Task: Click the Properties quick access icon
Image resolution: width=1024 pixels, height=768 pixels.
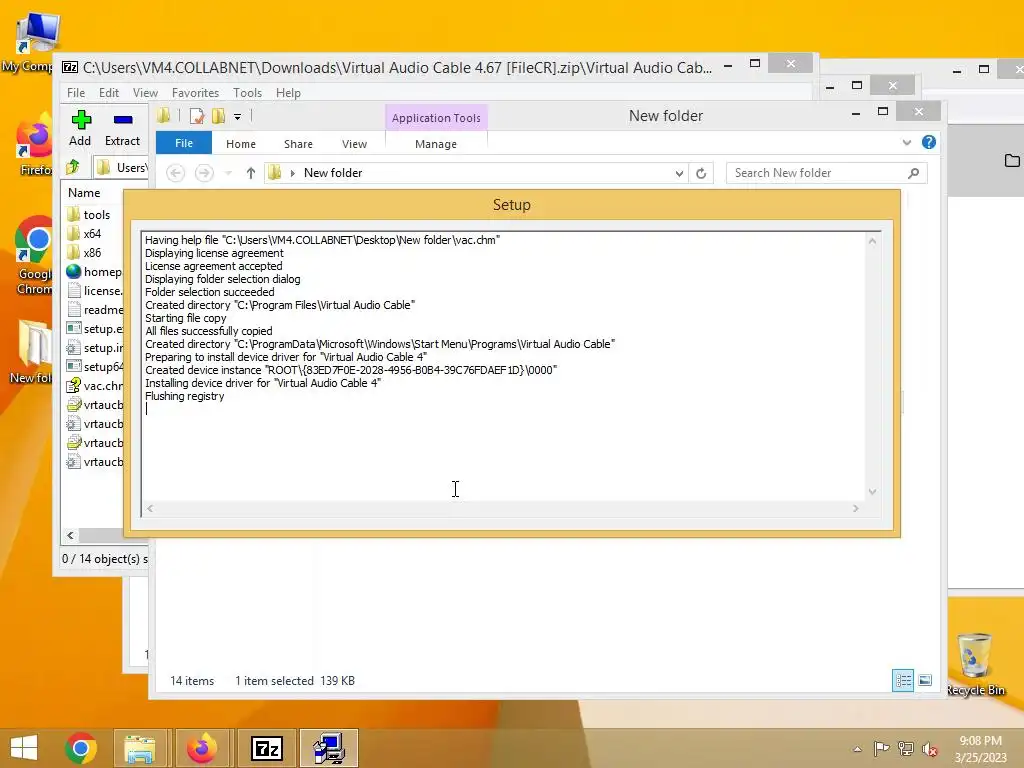Action: pos(196,116)
